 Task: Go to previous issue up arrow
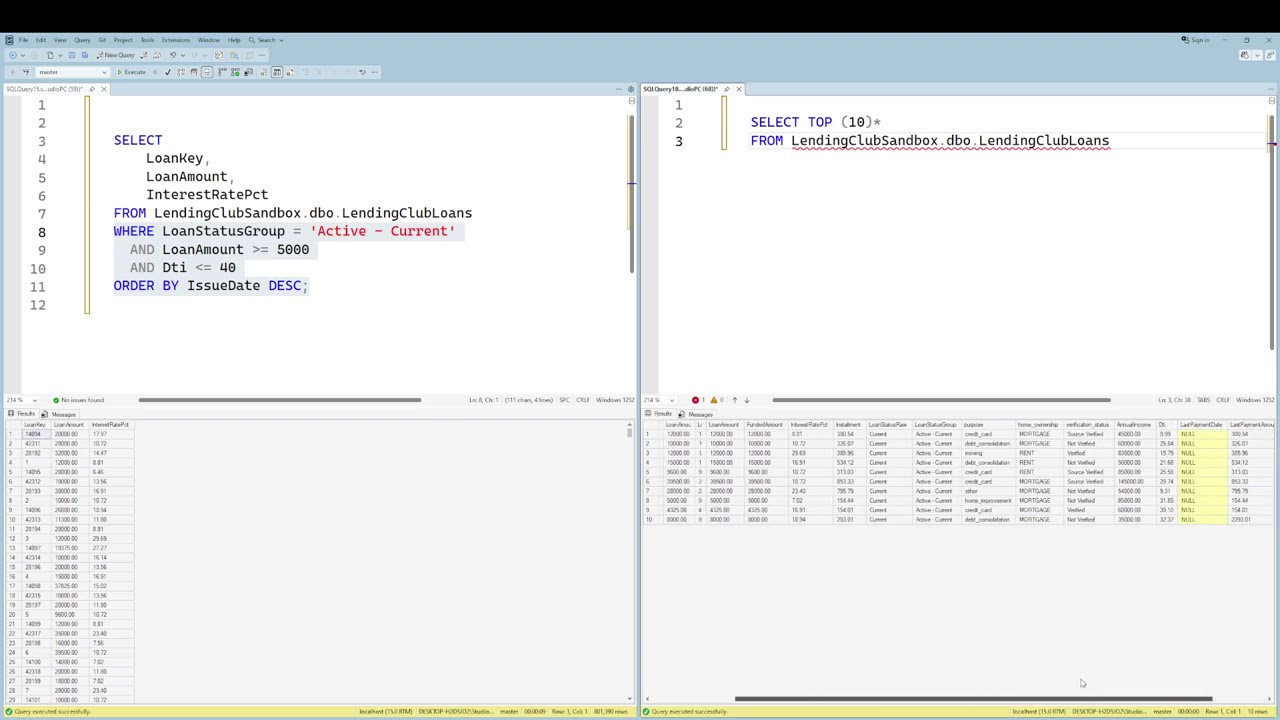735,400
